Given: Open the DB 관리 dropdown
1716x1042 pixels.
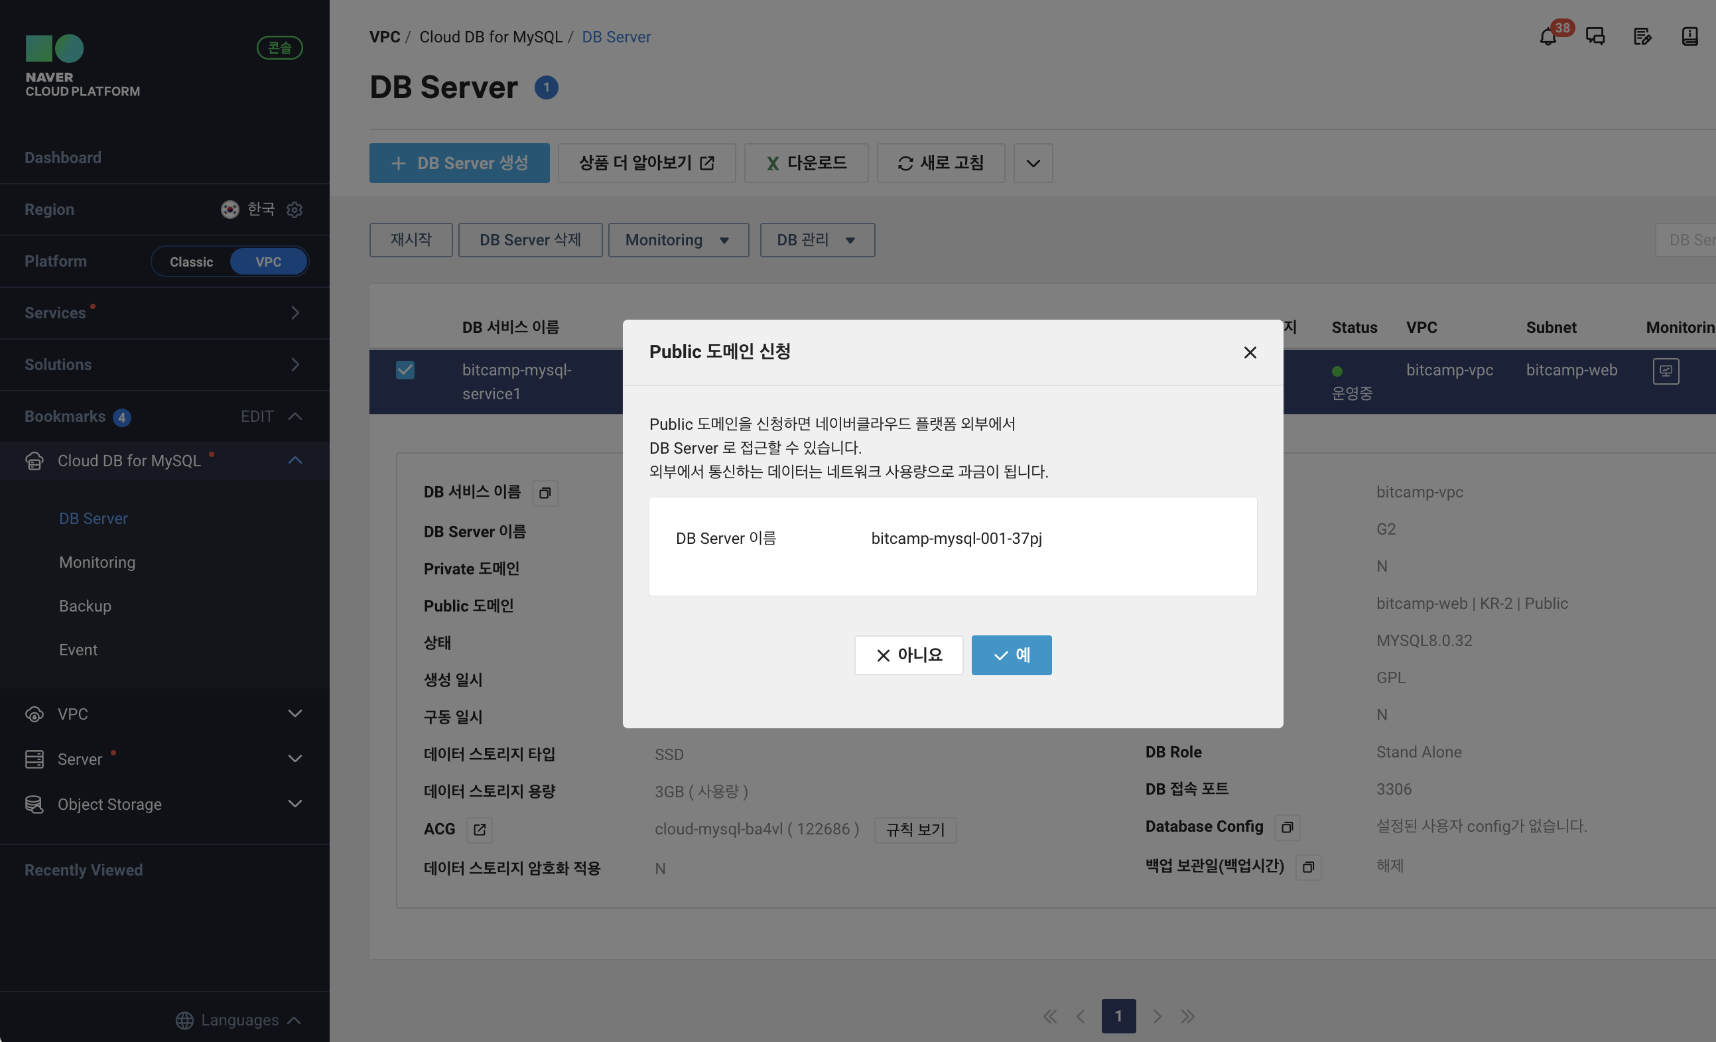Looking at the screenshot, I should click(817, 240).
